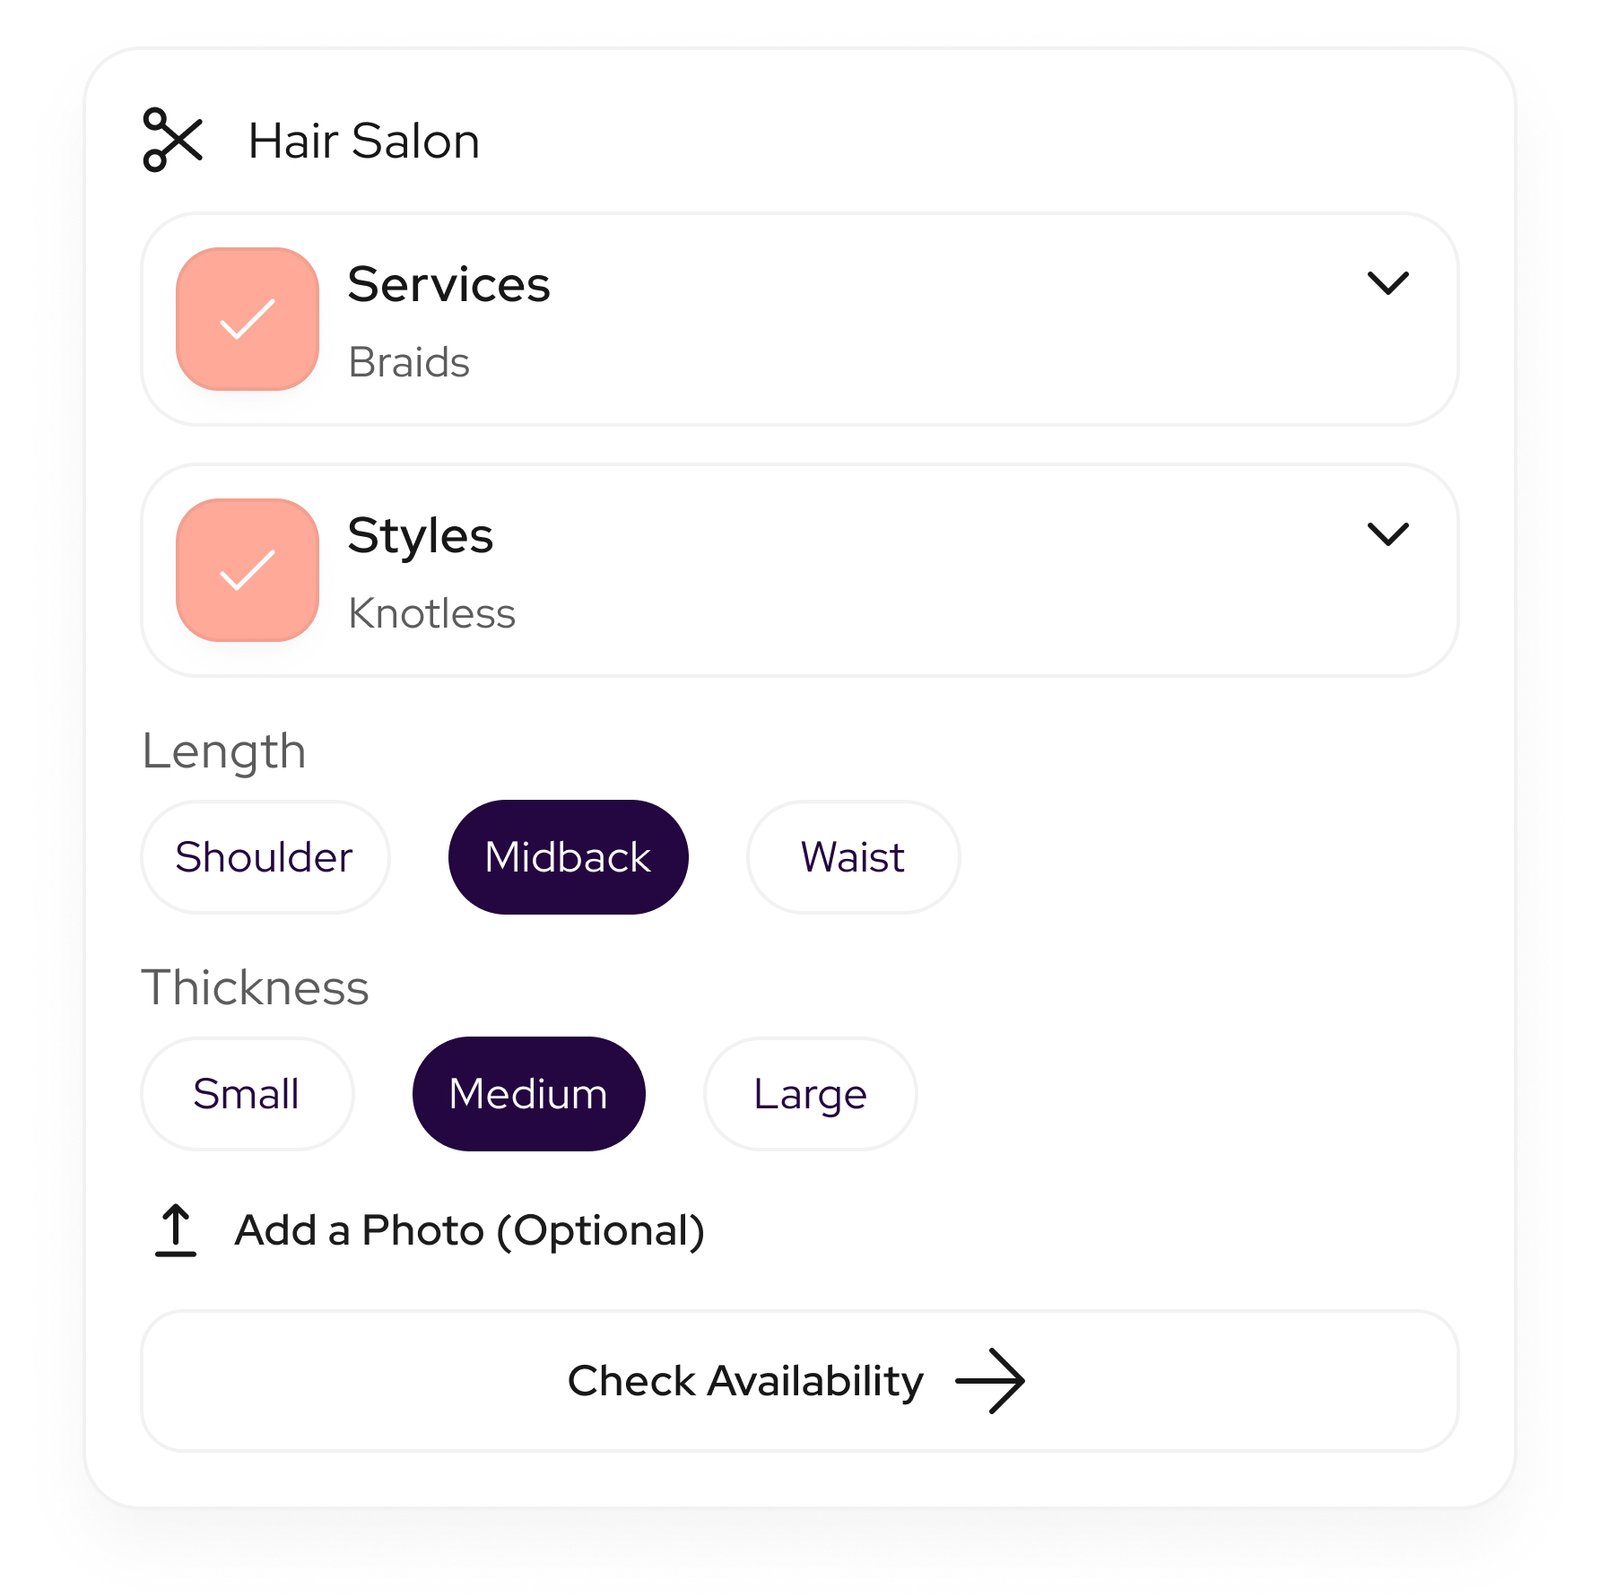Select the Large thickness option

click(809, 1094)
